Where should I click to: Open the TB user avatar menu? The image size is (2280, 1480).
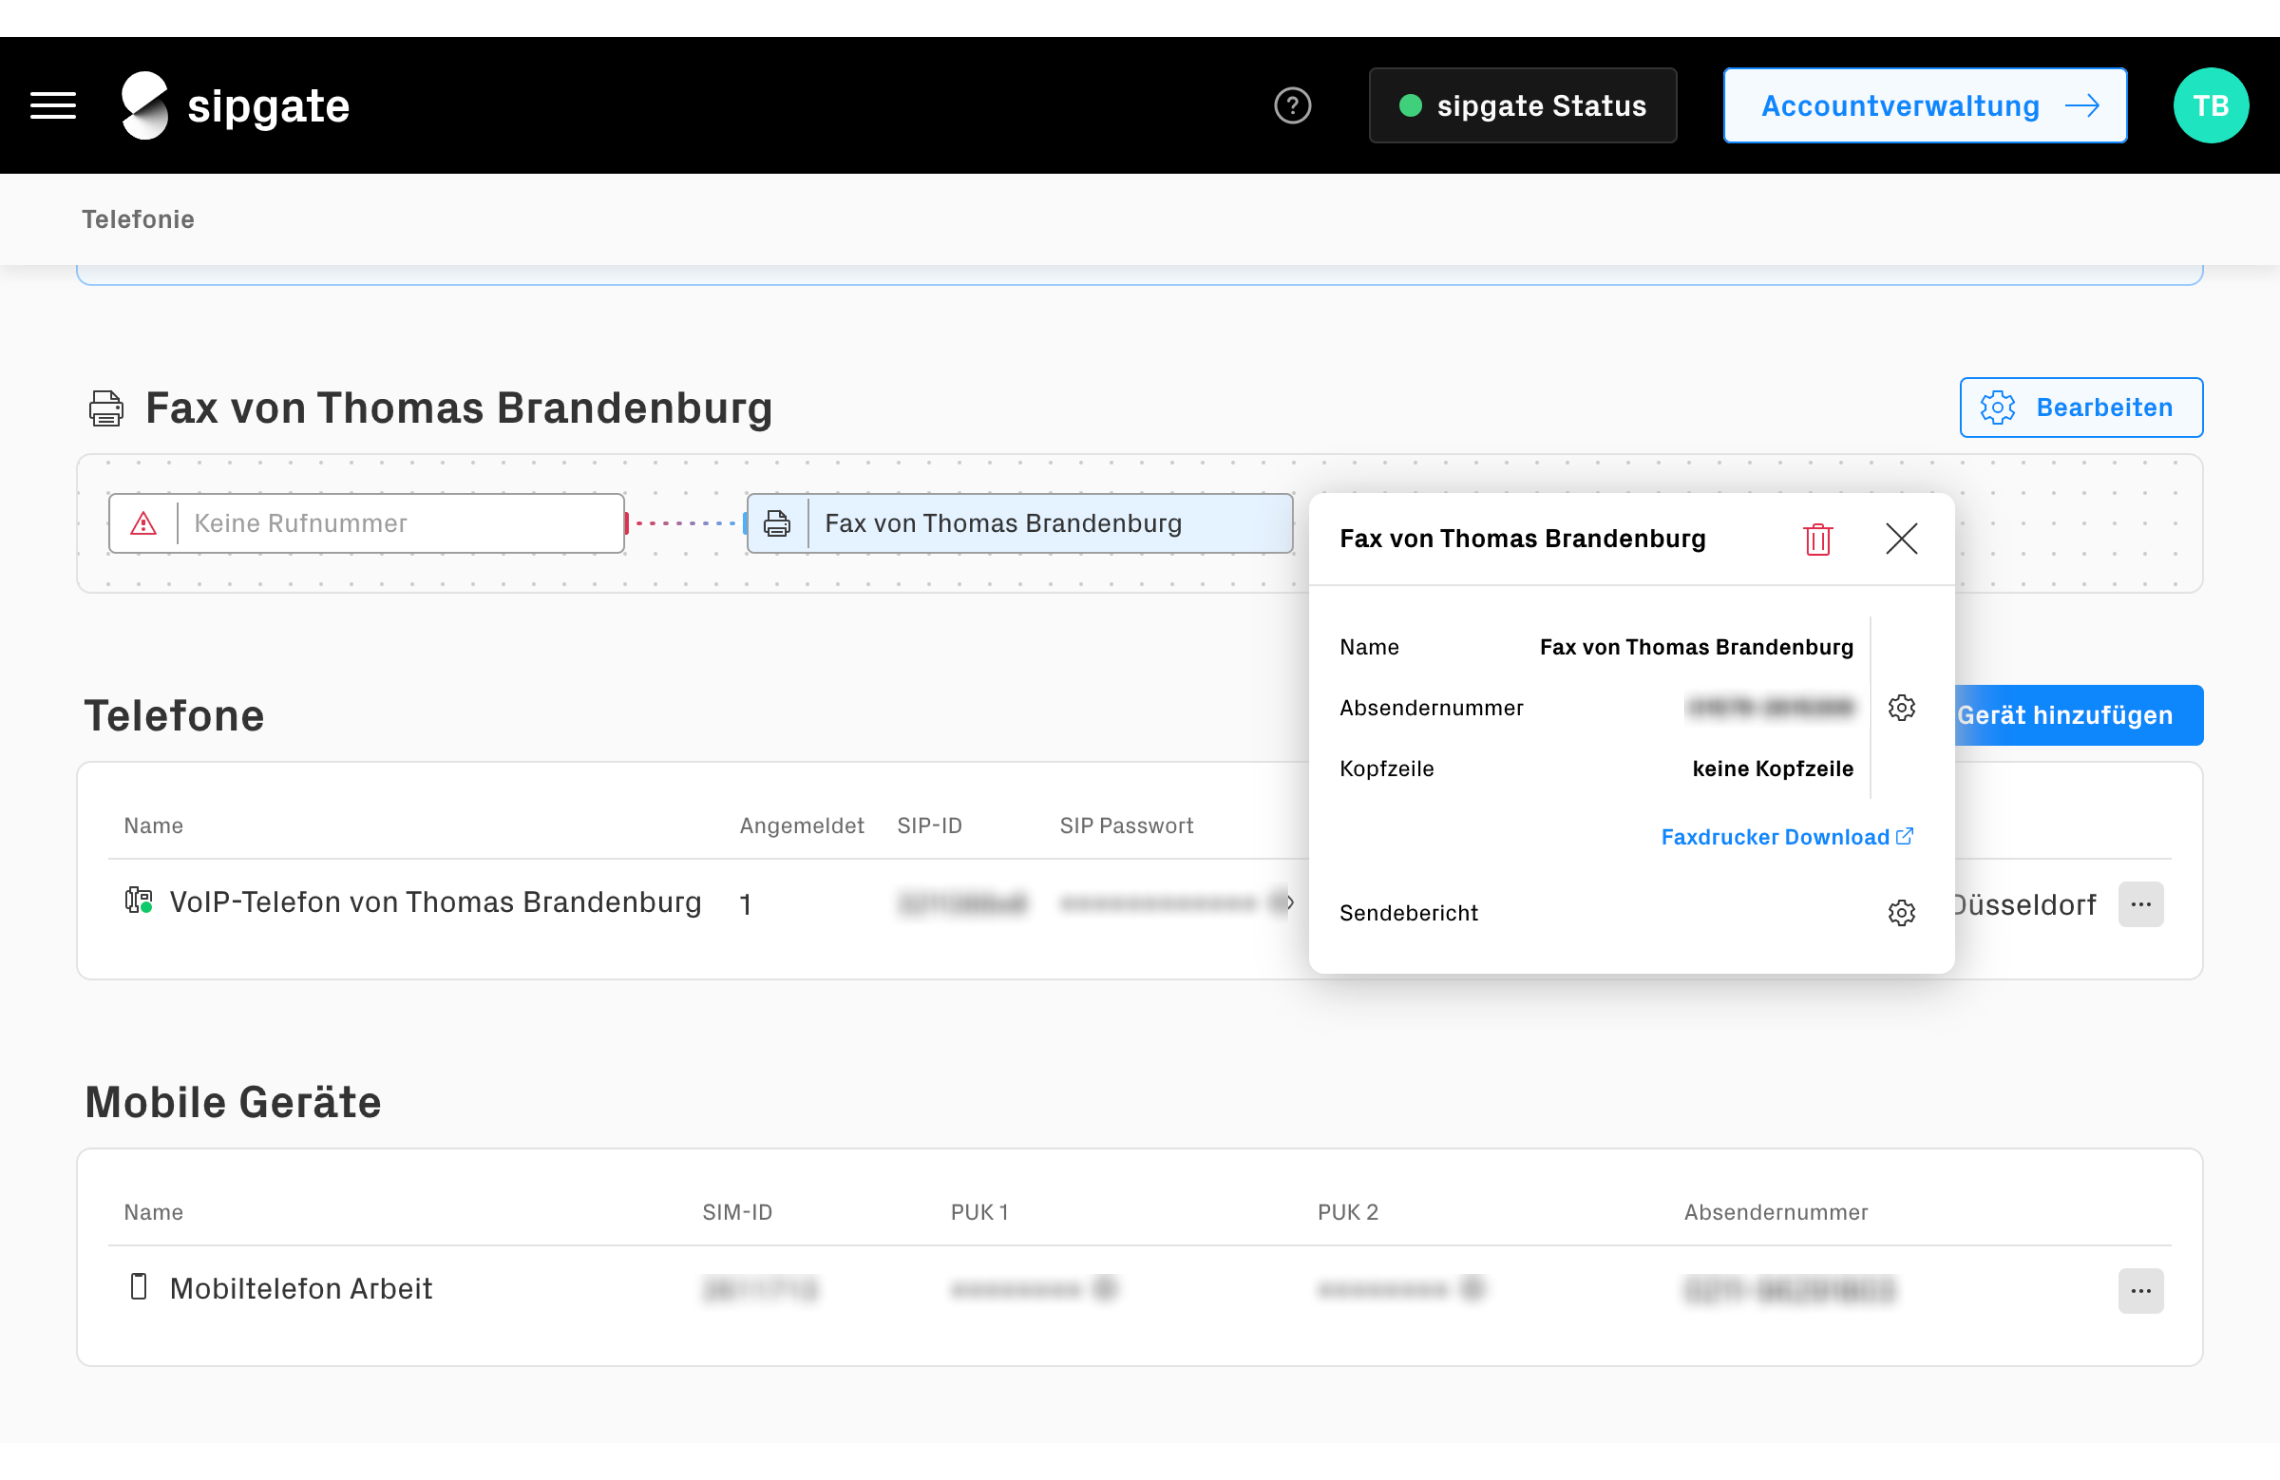pos(2210,105)
